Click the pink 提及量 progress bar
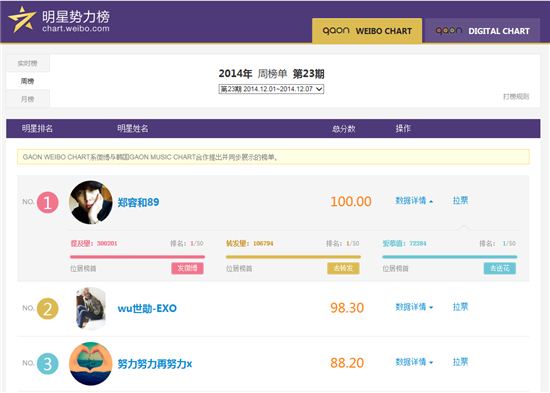Screen dimensions: 550x393 [138, 257]
